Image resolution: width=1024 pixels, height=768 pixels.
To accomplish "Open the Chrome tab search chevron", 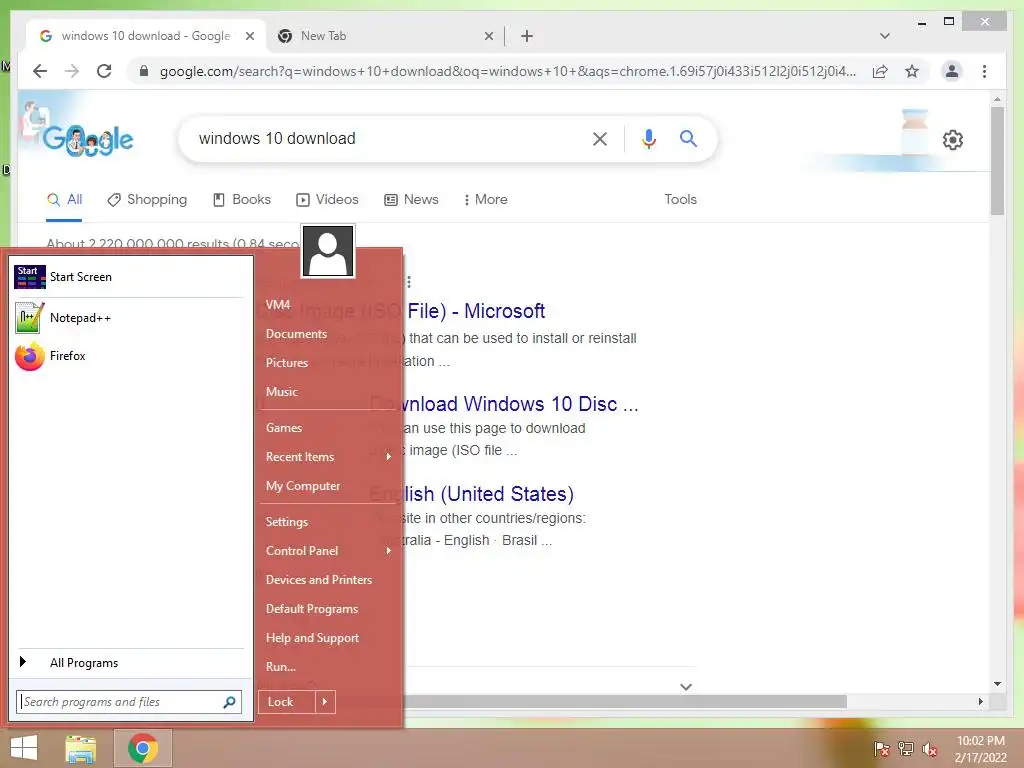I will tap(885, 36).
